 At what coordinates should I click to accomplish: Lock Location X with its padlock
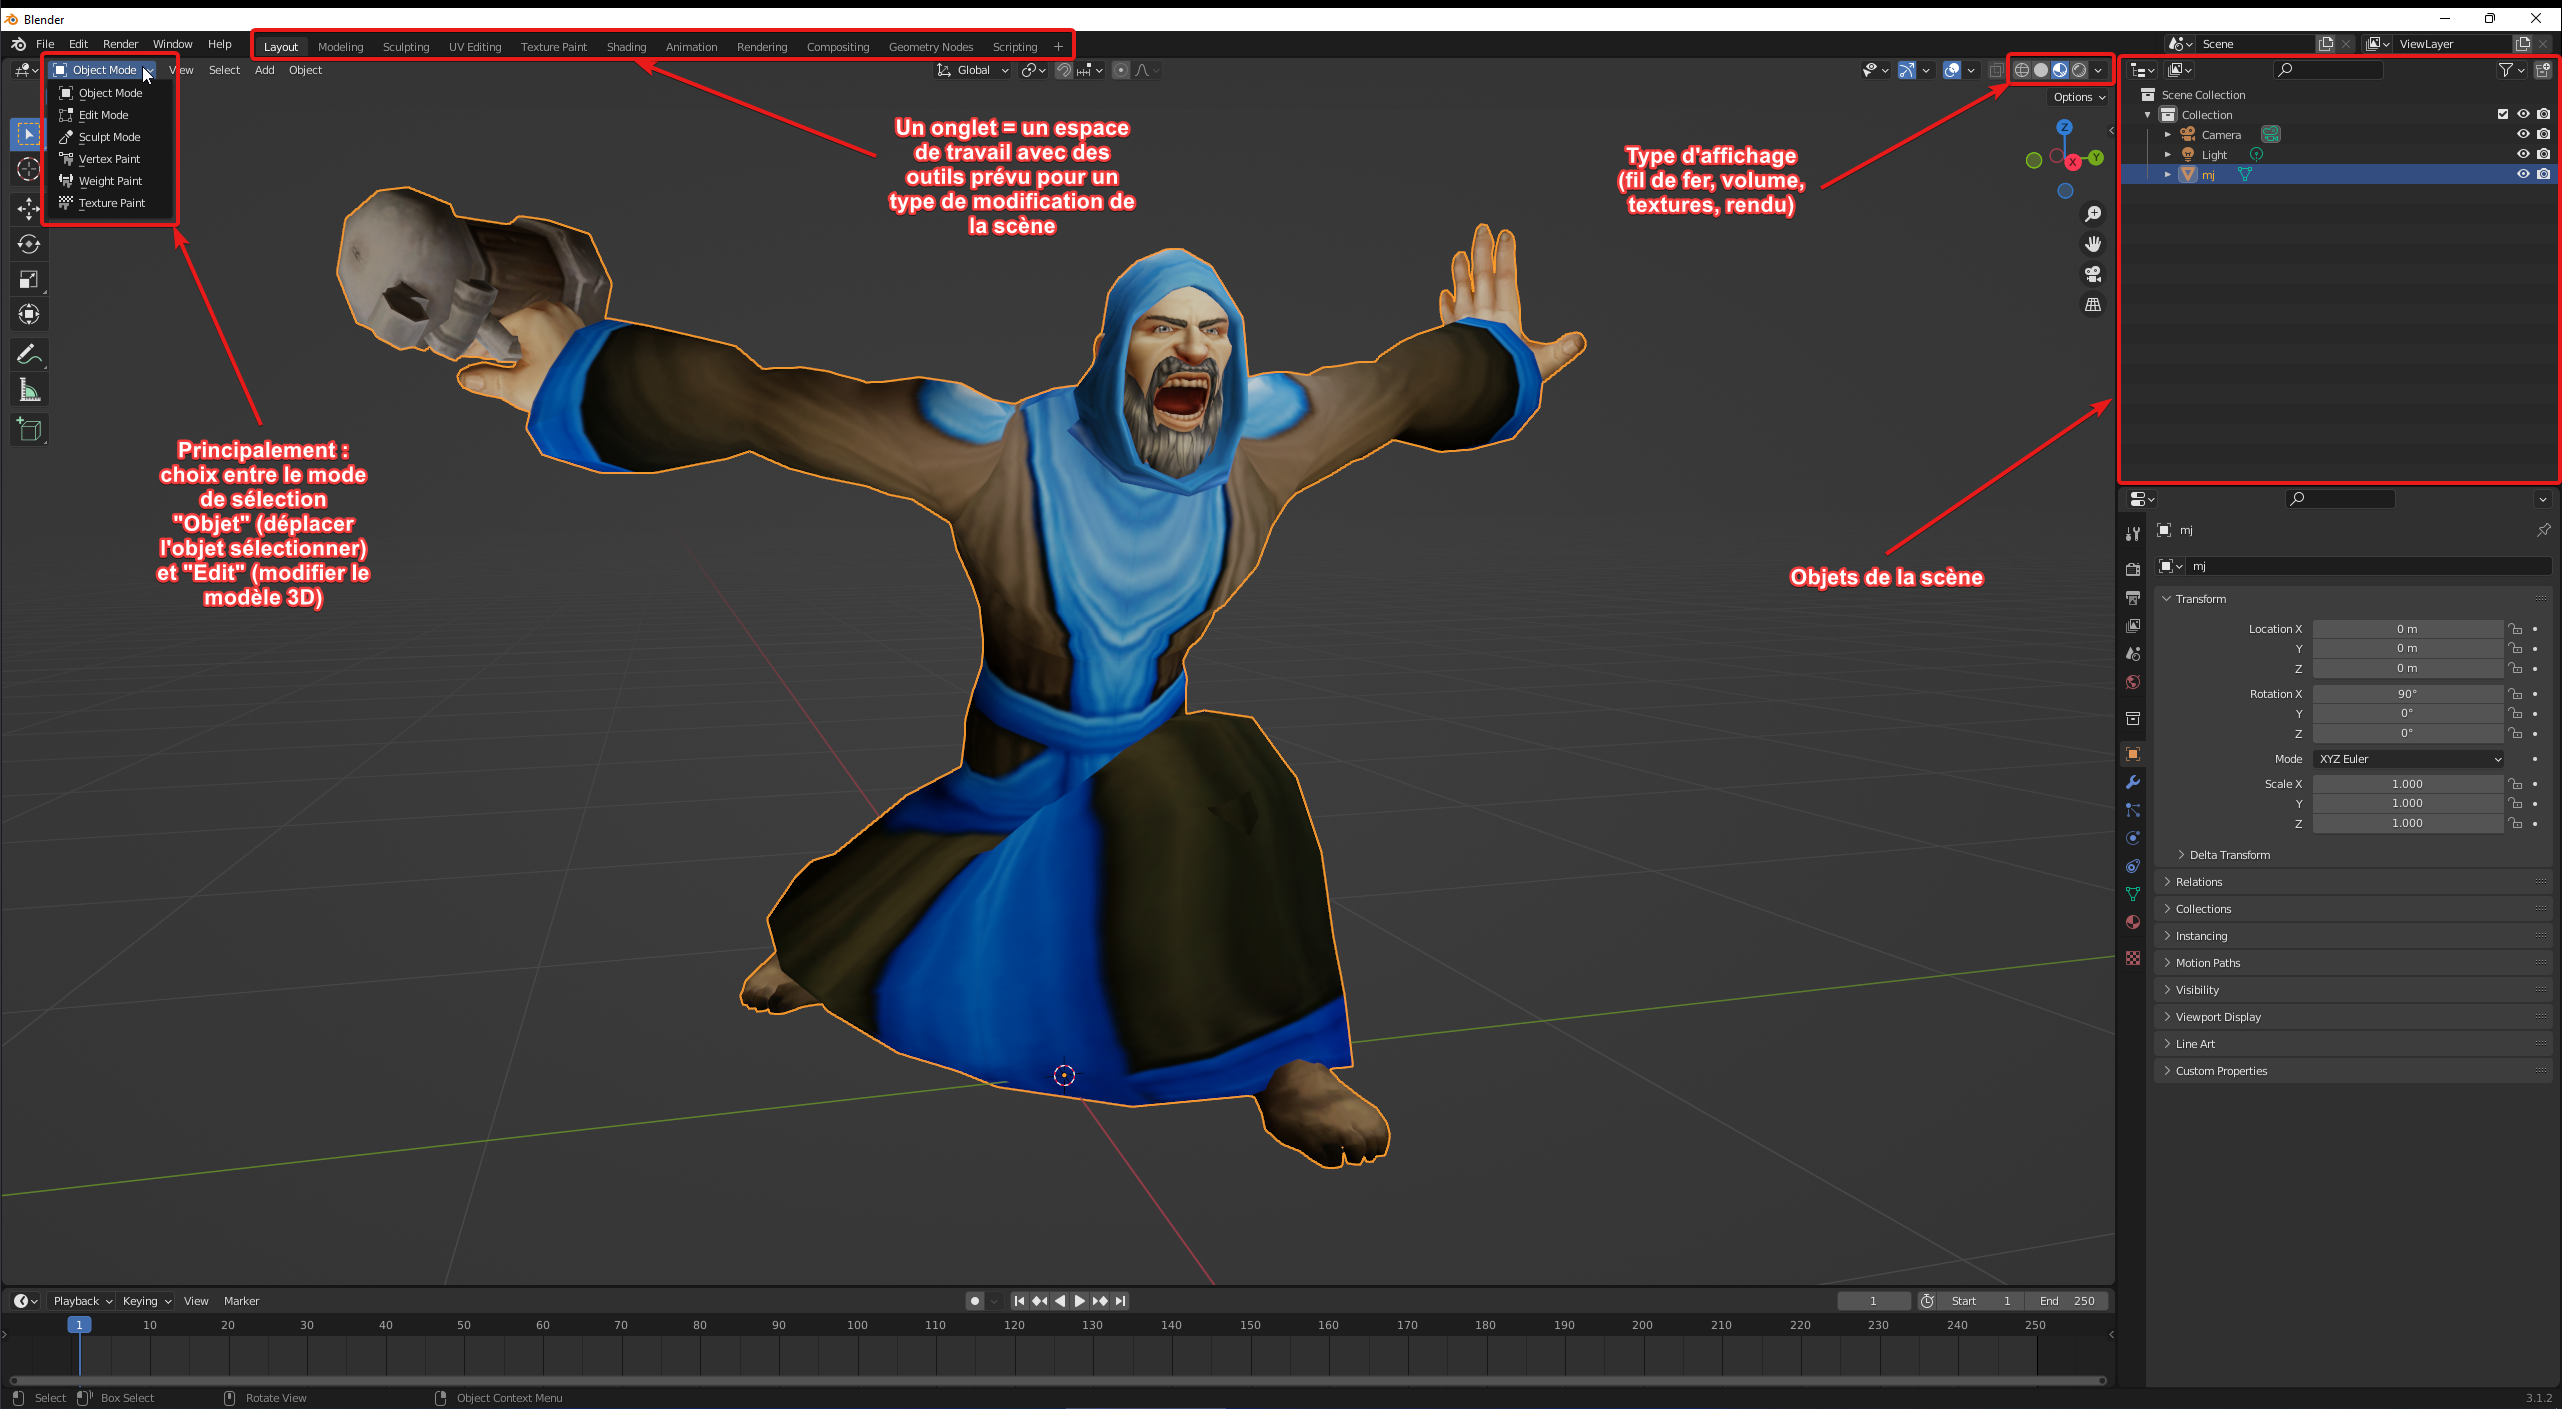[x=2515, y=629]
